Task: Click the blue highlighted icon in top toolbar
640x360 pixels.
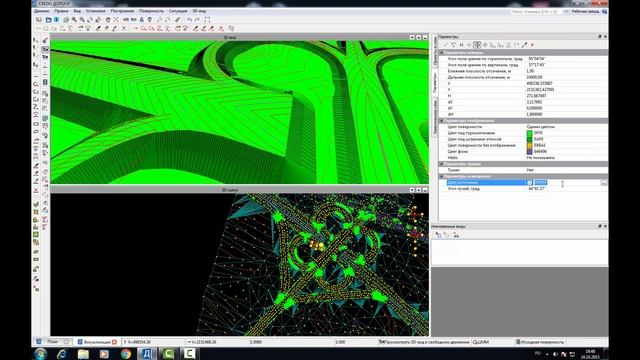Action: [56, 20]
